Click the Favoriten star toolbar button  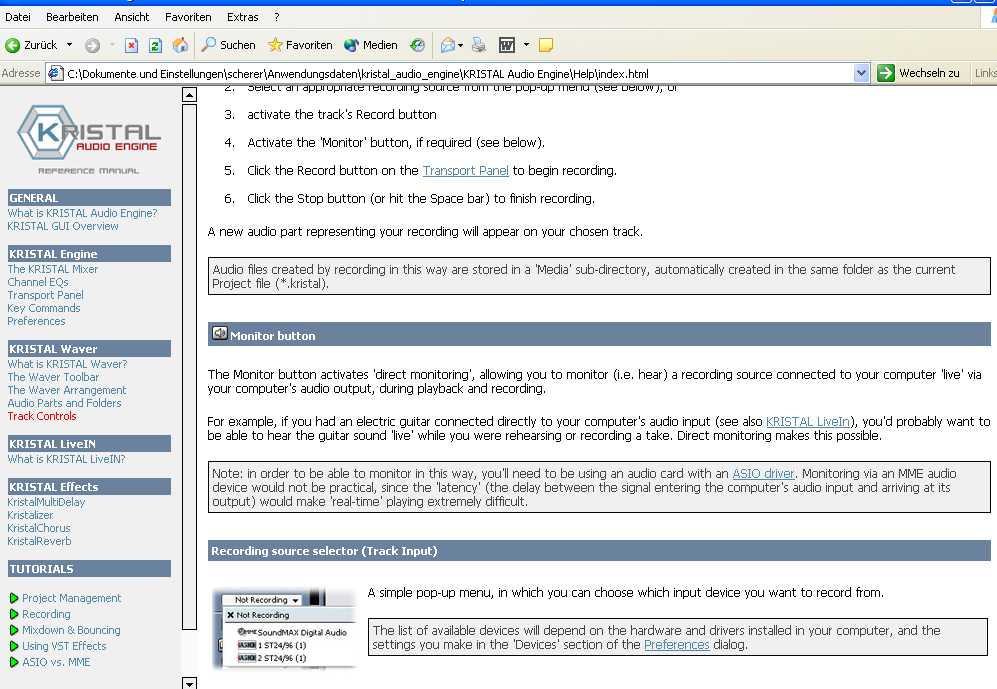click(x=300, y=45)
